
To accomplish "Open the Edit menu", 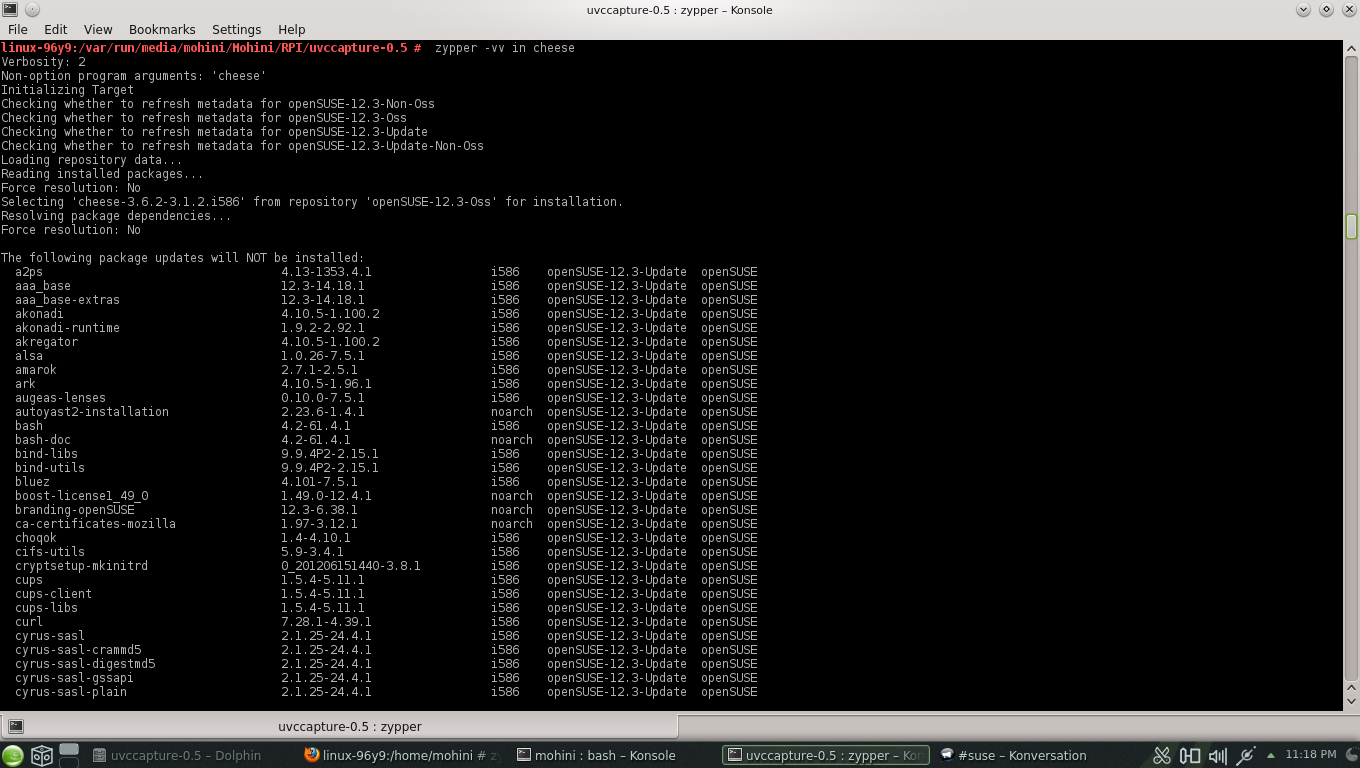I will [56, 29].
